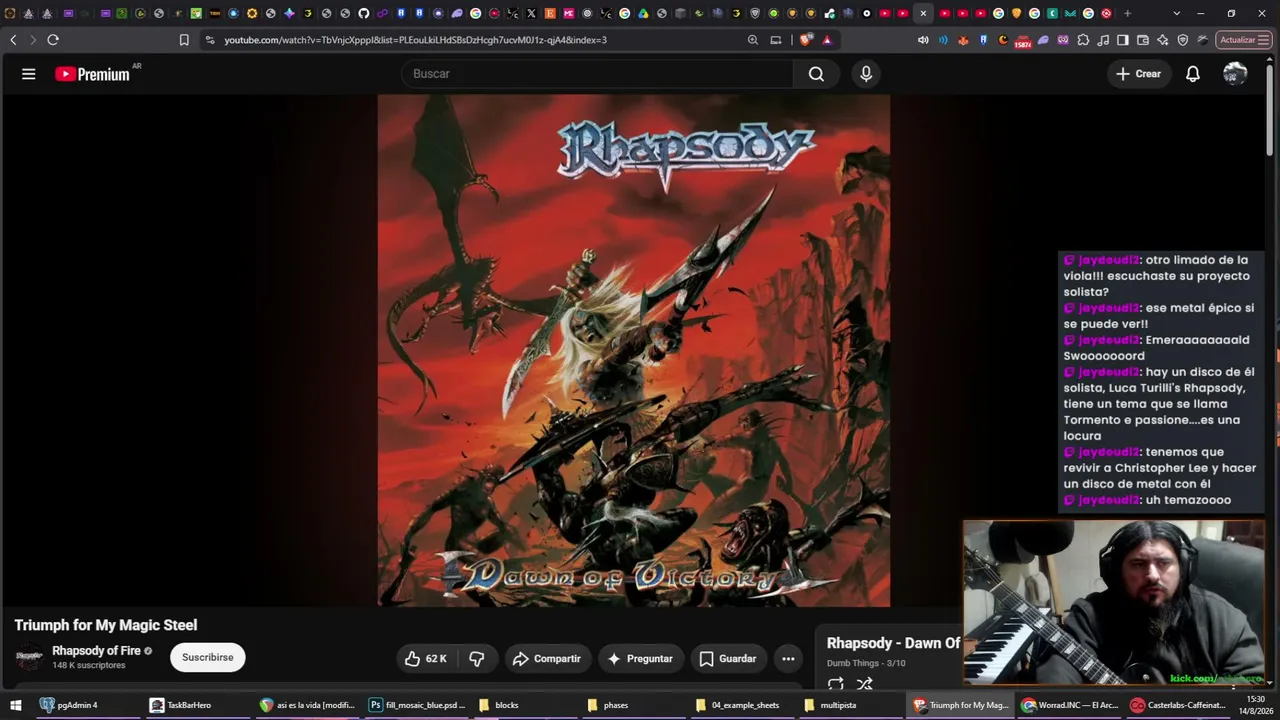Open more actions three-dot menu
The height and width of the screenshot is (720, 1280).
pyautogui.click(x=788, y=659)
